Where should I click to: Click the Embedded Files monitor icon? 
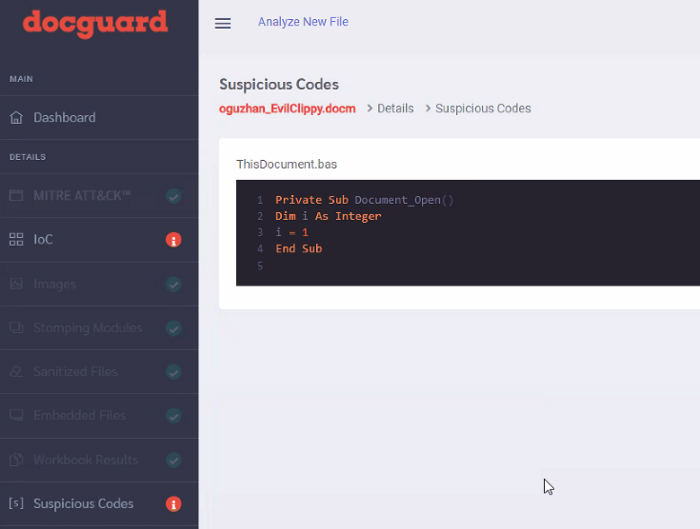pyautogui.click(x=16, y=415)
